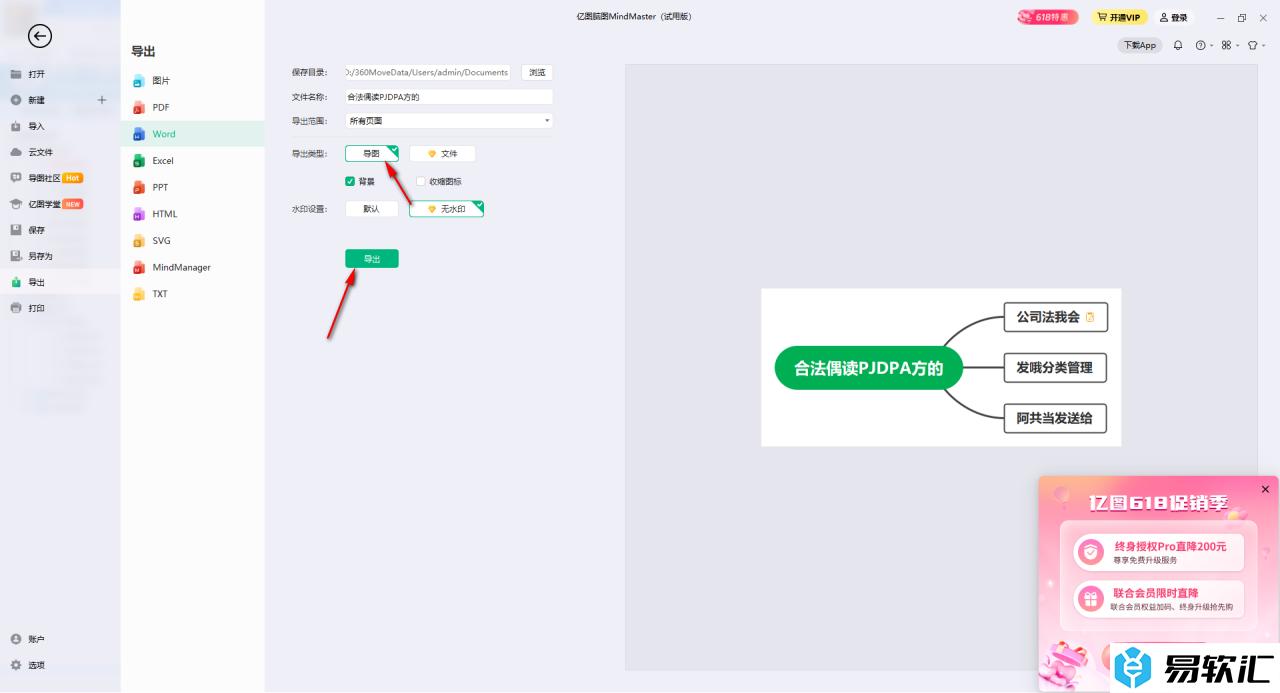This screenshot has width=1280, height=693.
Task: Choose 图片 export format
Action: (x=193, y=80)
